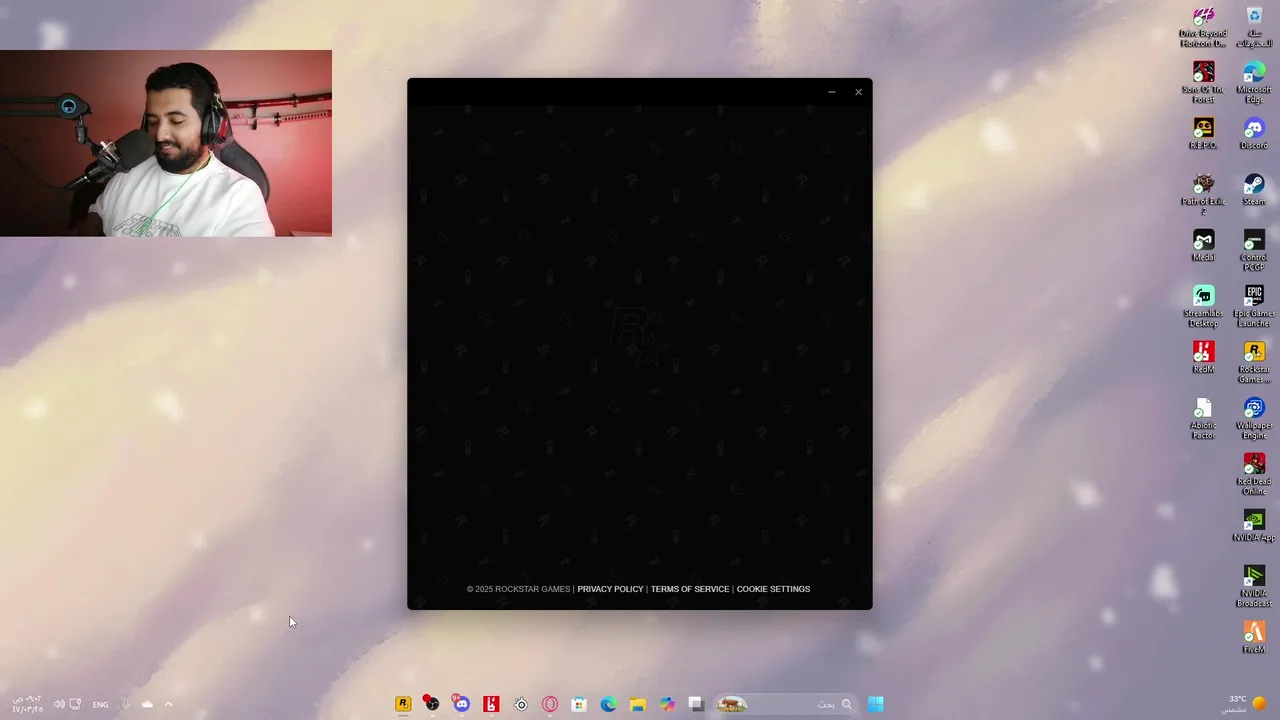Select Red Dead Online desktop icon
Screen dimensions: 1280x720
1254,475
